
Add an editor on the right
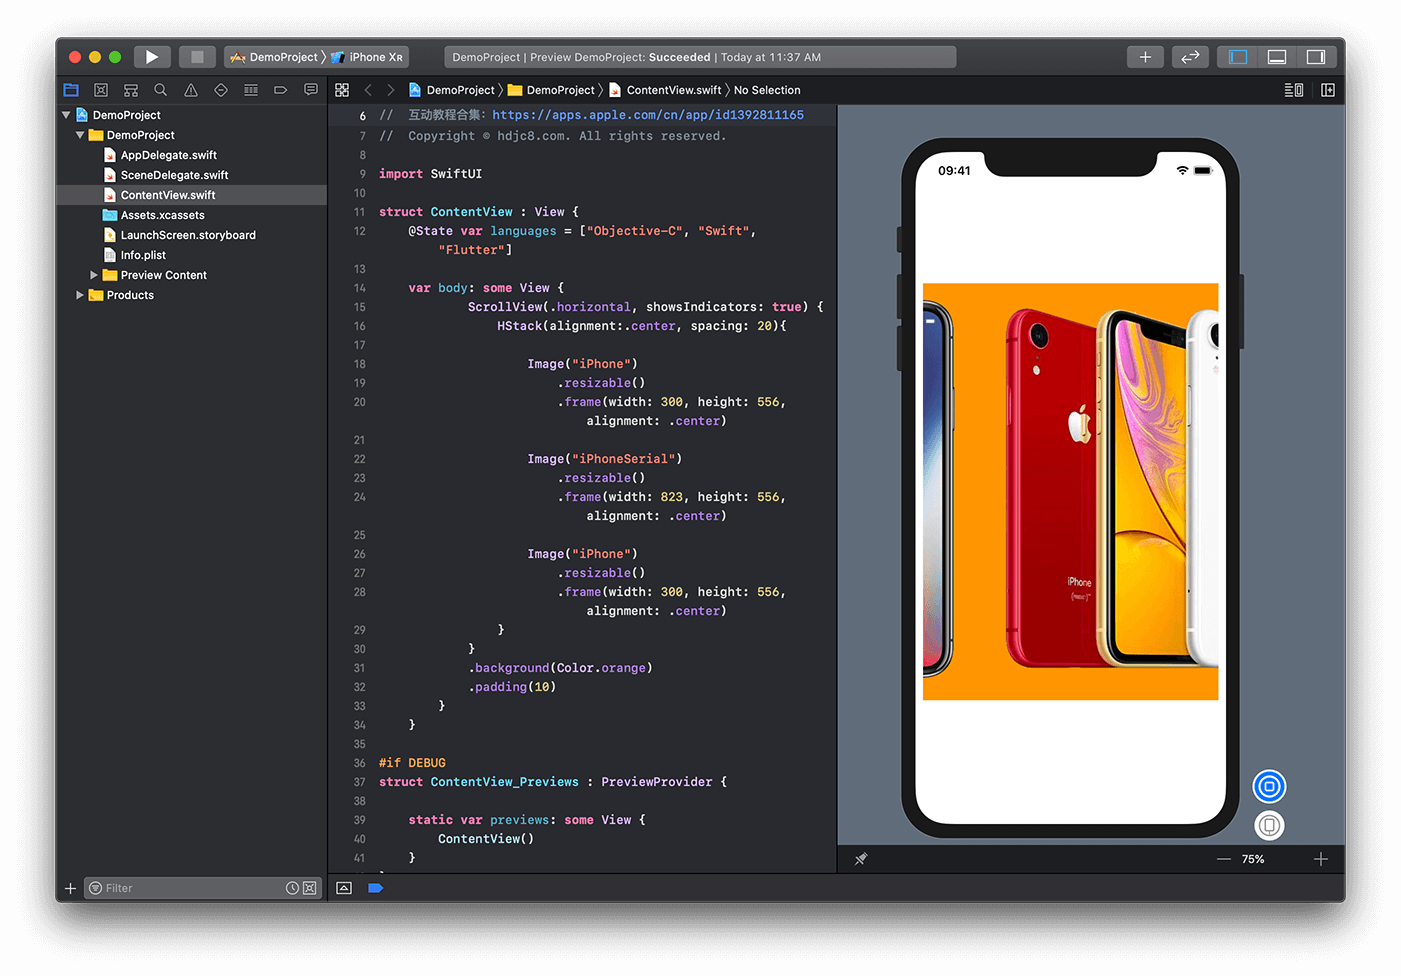click(x=1328, y=90)
